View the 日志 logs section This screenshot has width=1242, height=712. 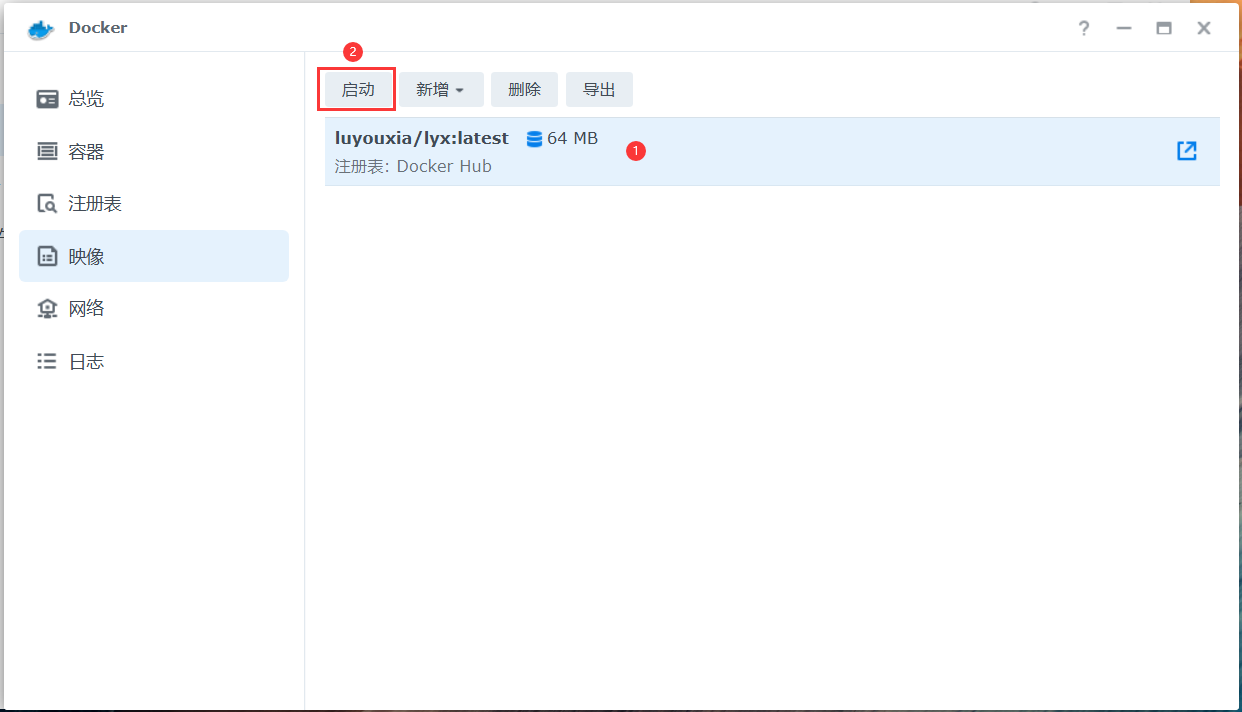point(154,361)
